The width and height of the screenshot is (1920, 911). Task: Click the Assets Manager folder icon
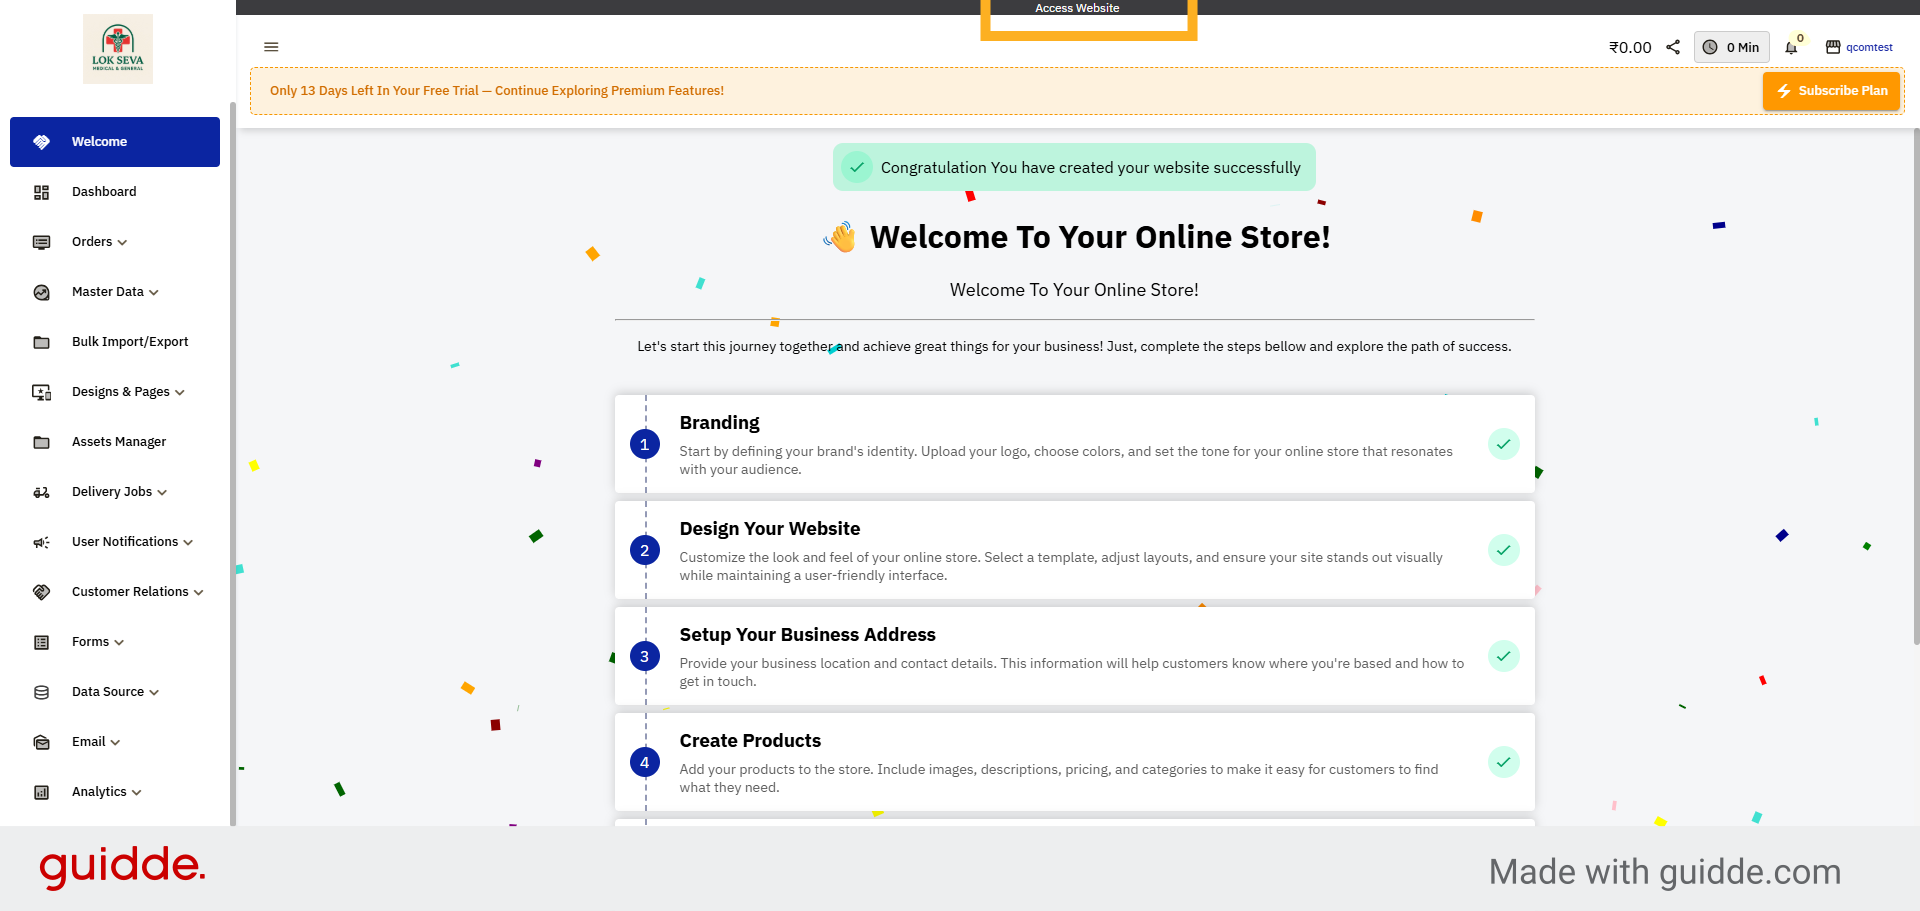[x=41, y=442]
